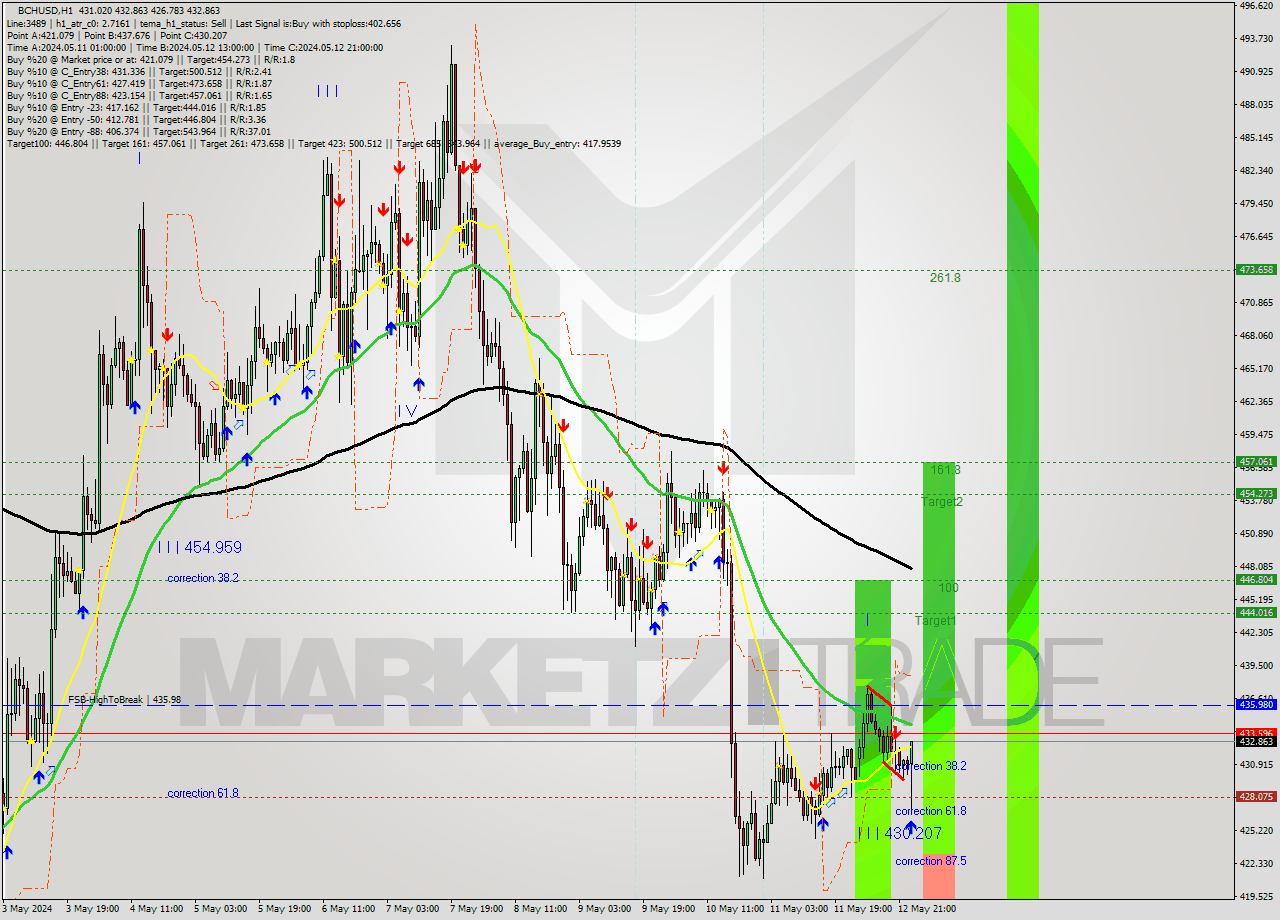The height and width of the screenshot is (920, 1280).
Task: Click the 'I V' wave marker label
Action: [407, 410]
